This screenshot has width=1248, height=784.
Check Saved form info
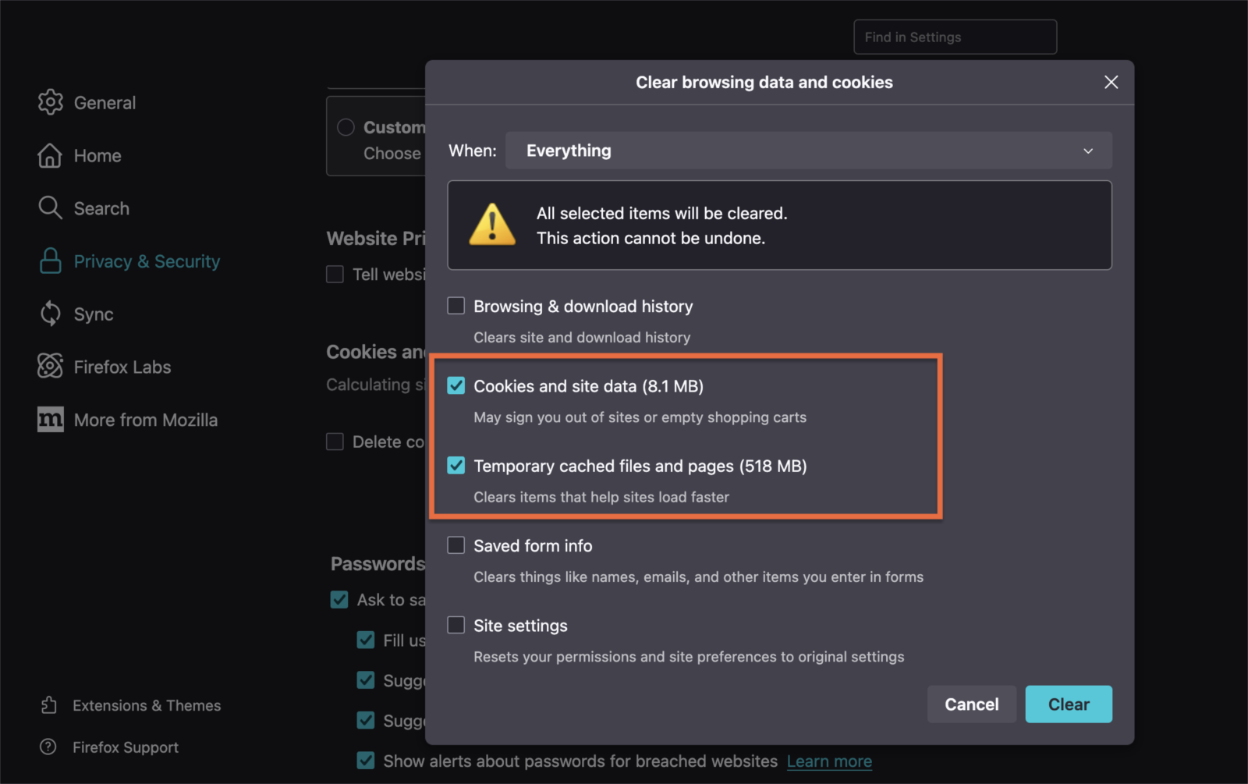click(x=456, y=546)
